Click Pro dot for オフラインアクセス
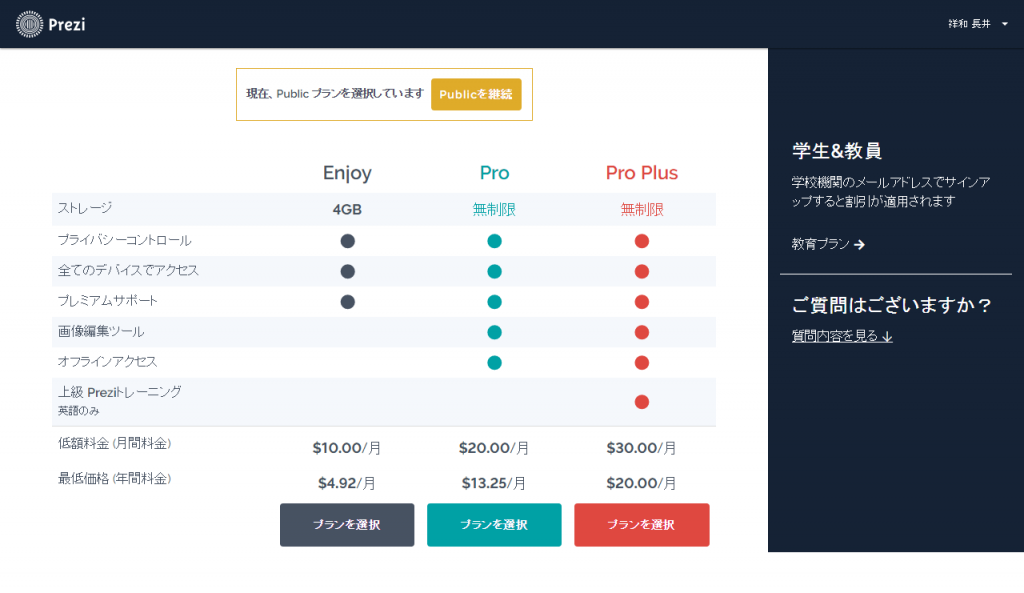 coord(494,362)
